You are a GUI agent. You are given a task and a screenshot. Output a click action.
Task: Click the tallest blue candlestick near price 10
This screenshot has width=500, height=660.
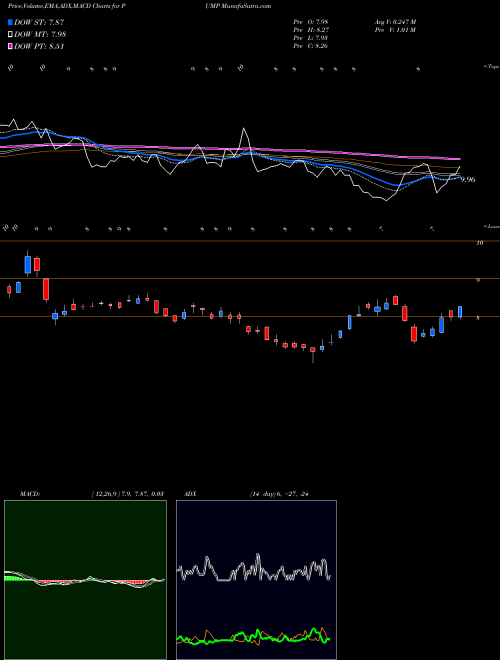pyautogui.click(x=28, y=264)
